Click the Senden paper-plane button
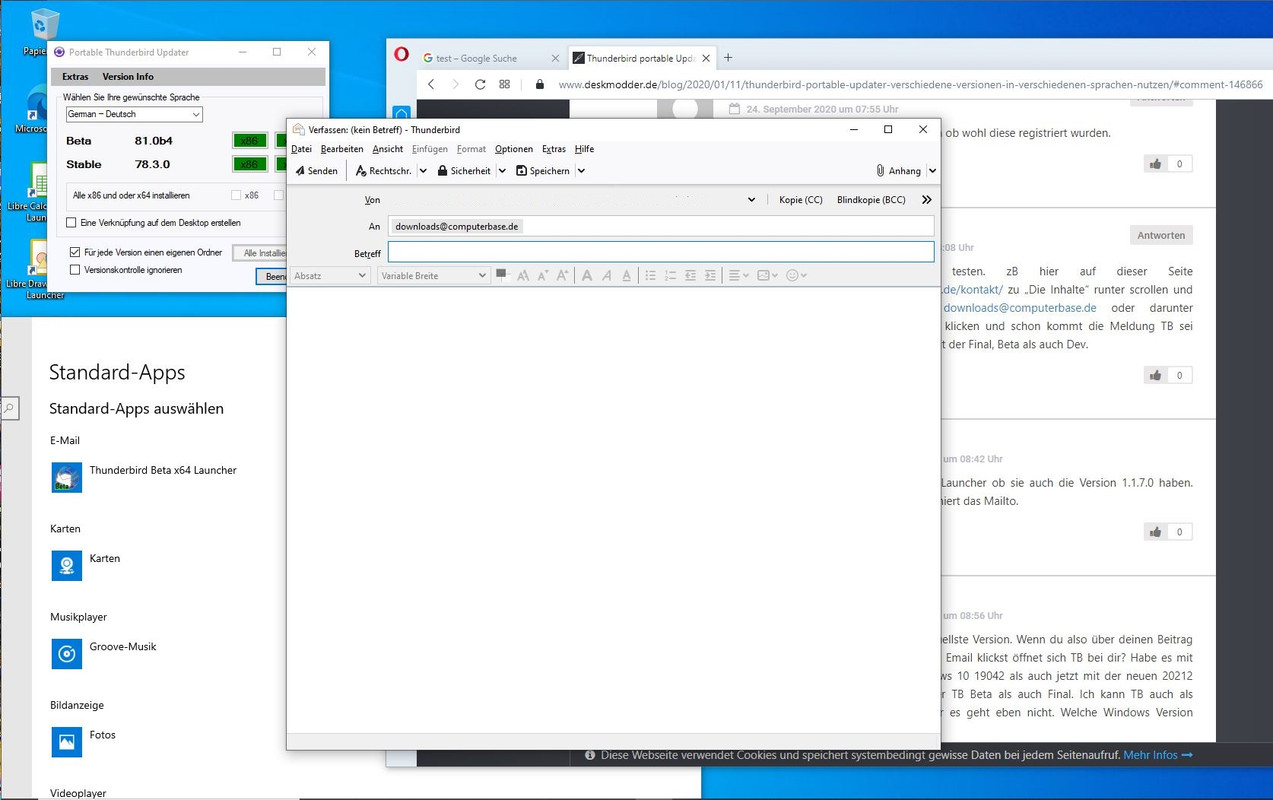 [x=316, y=171]
